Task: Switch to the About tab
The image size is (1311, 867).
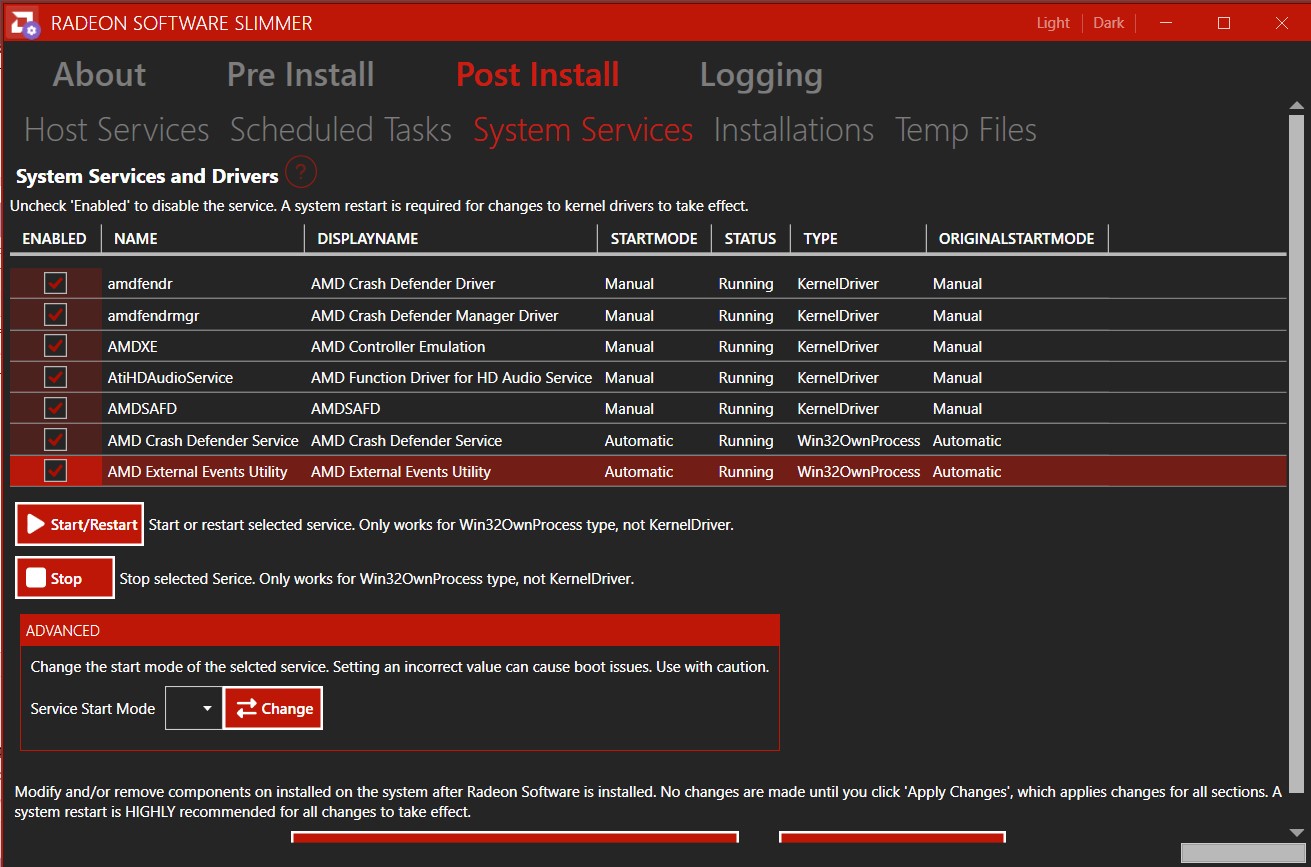Action: click(x=99, y=75)
